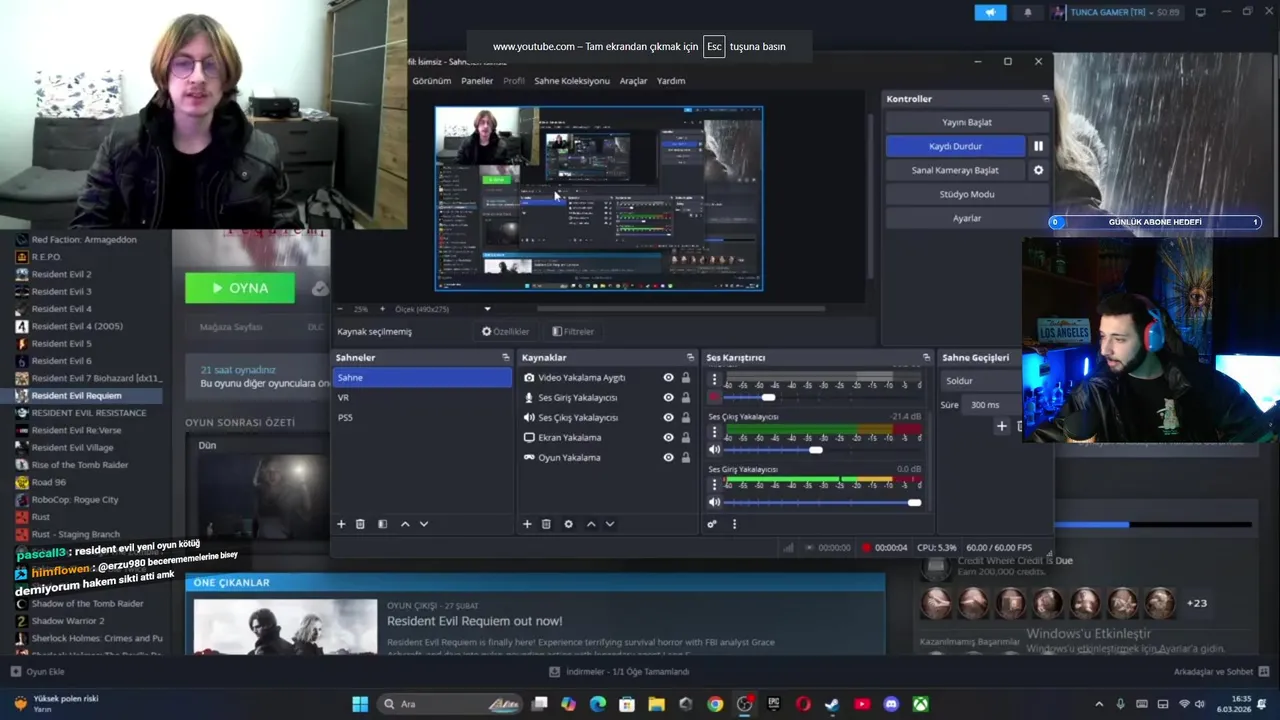This screenshot has height=720, width=1280.
Task: Move source up in Kaynaklar toolbar
Action: [x=591, y=524]
